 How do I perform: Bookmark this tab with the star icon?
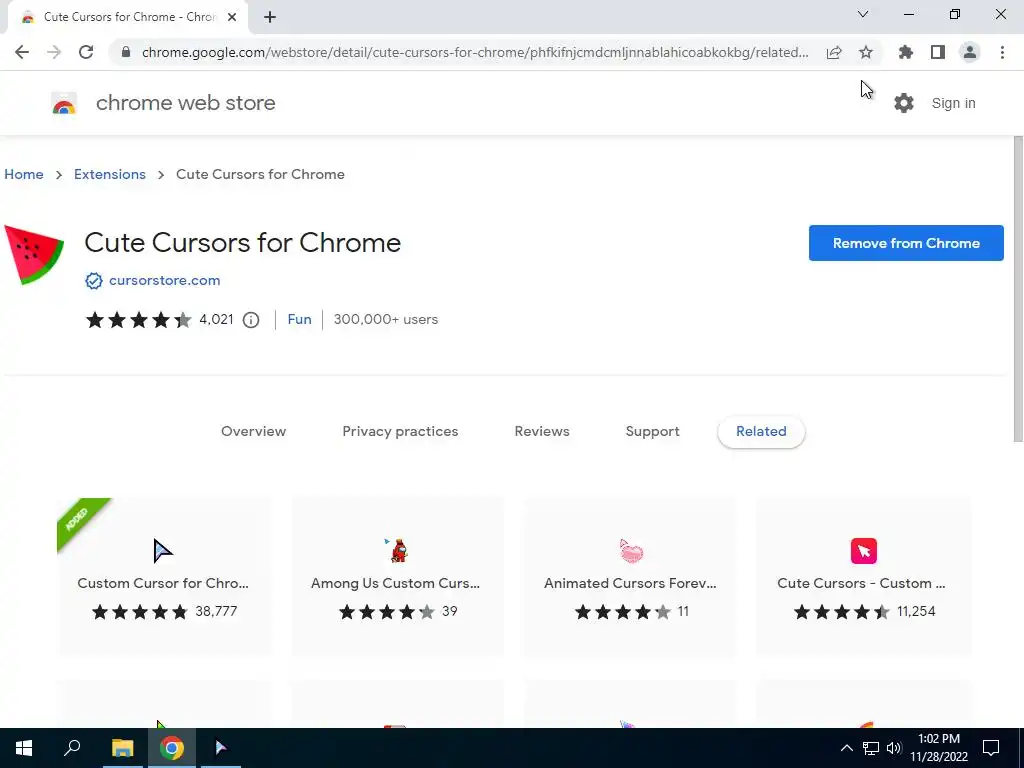coord(866,52)
